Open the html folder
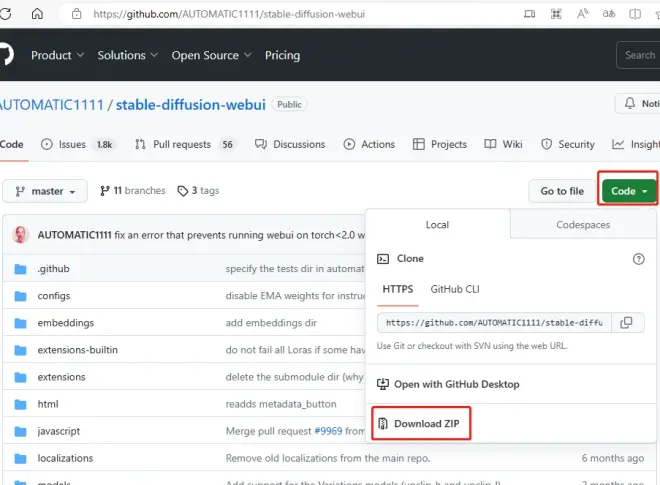 click(x=48, y=404)
